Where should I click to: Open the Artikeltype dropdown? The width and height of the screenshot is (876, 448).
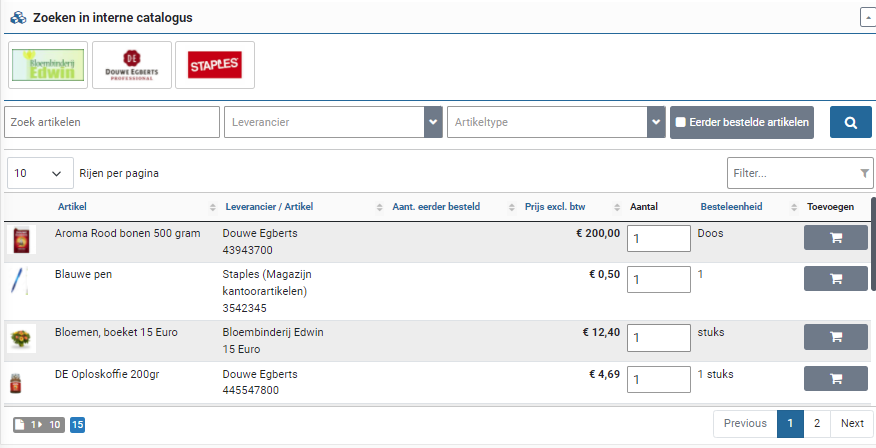pos(656,122)
